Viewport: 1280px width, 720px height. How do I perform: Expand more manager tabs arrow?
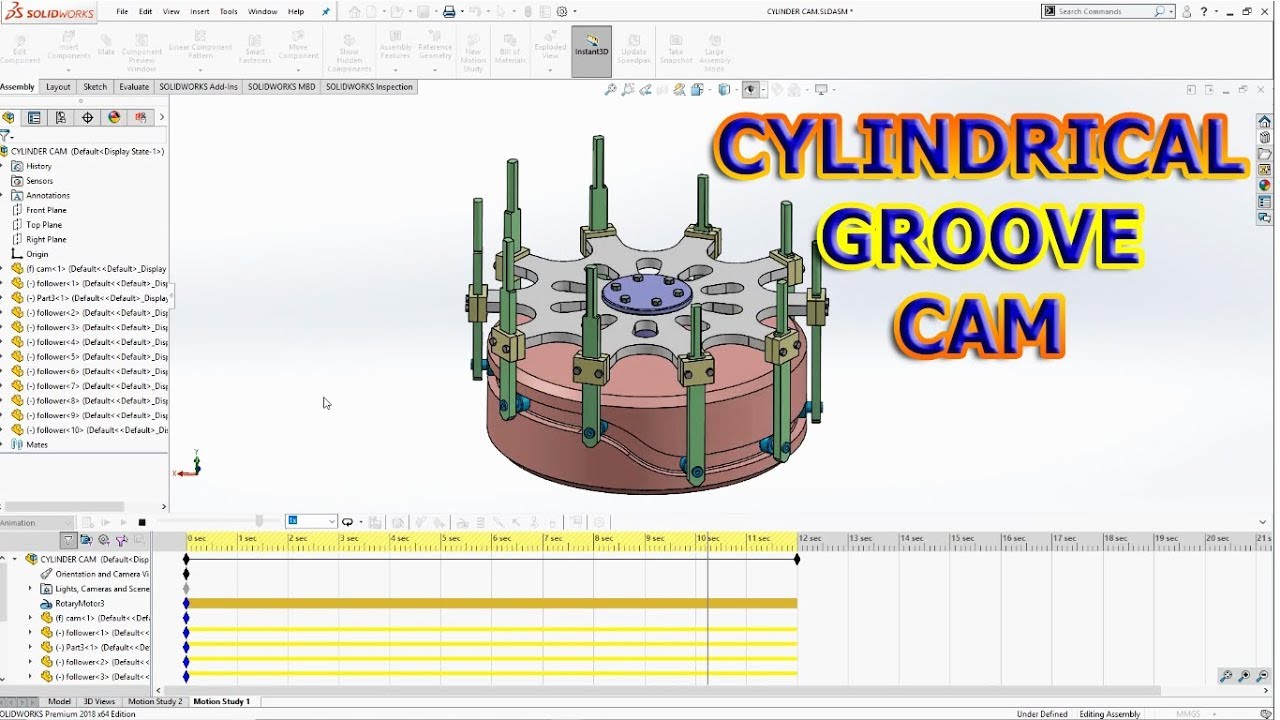tap(162, 117)
